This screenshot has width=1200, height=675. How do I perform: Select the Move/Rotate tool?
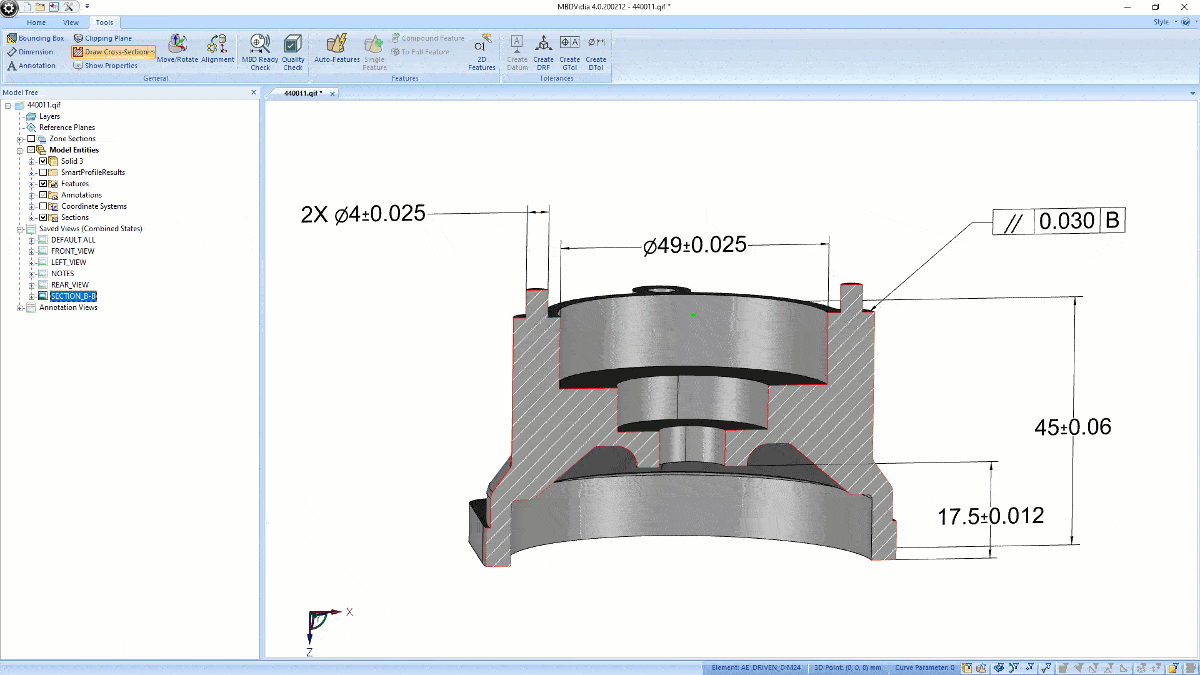(177, 45)
